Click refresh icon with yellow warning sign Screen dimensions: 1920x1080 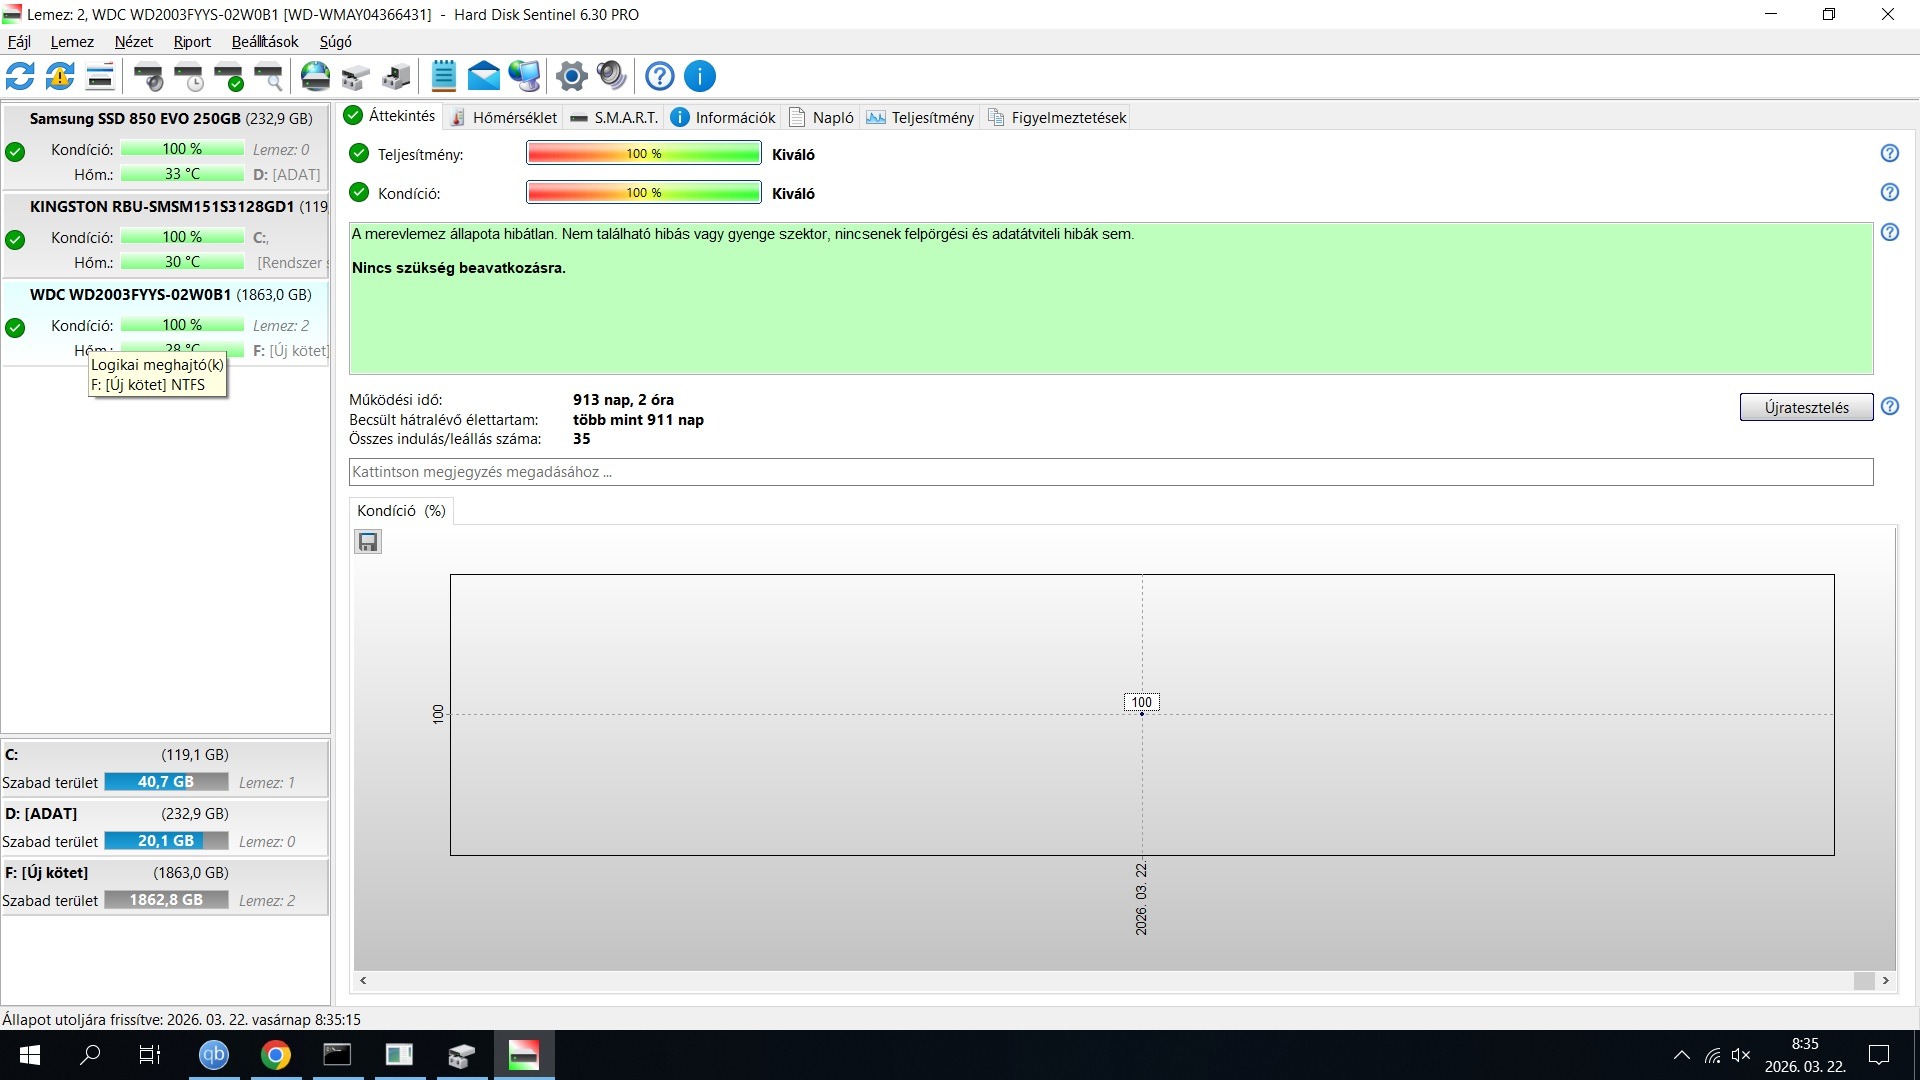coord(60,76)
